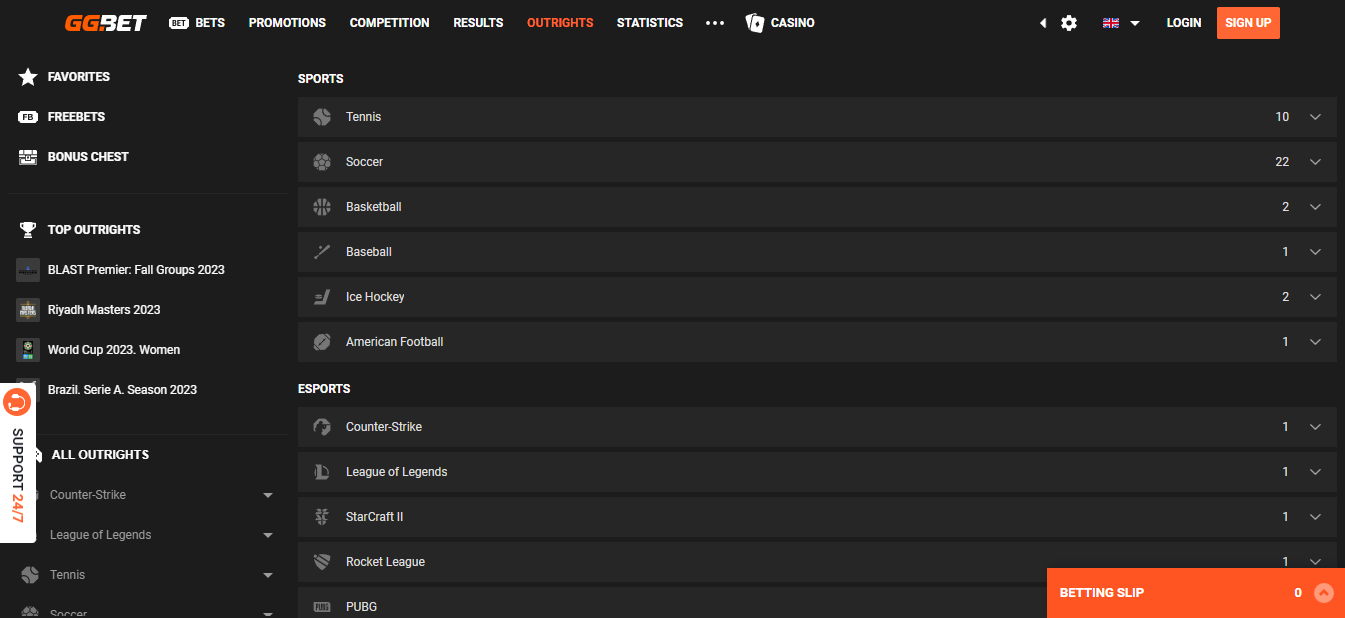
Task: Open the Support 24/7 side tab
Action: coord(17,463)
